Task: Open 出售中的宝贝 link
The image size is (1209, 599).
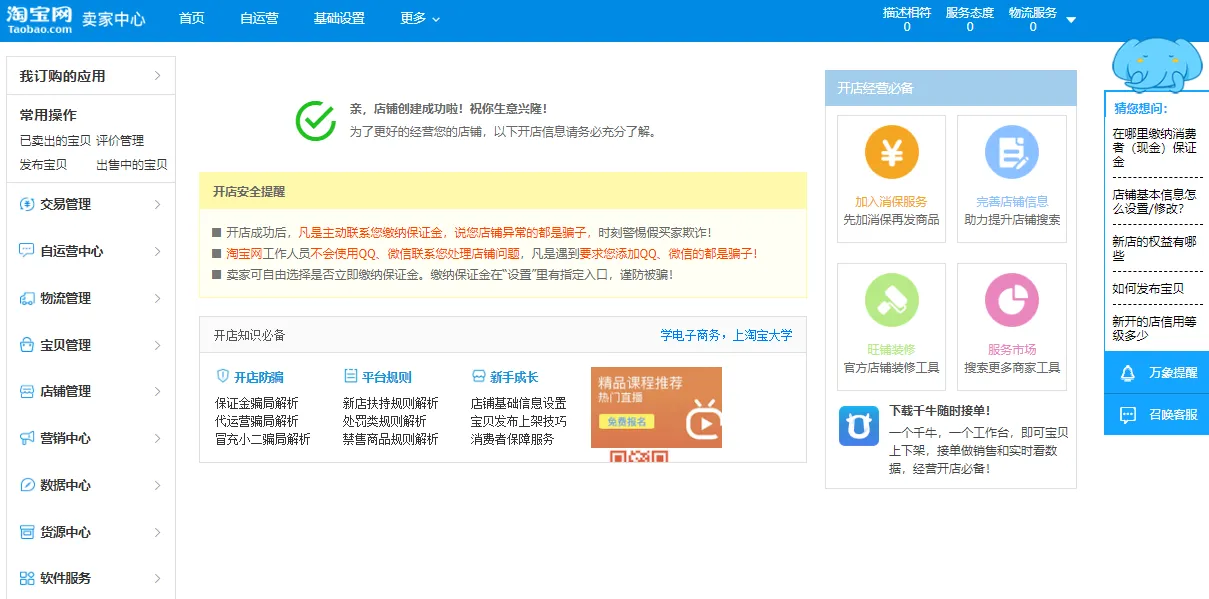Action: [x=132, y=164]
